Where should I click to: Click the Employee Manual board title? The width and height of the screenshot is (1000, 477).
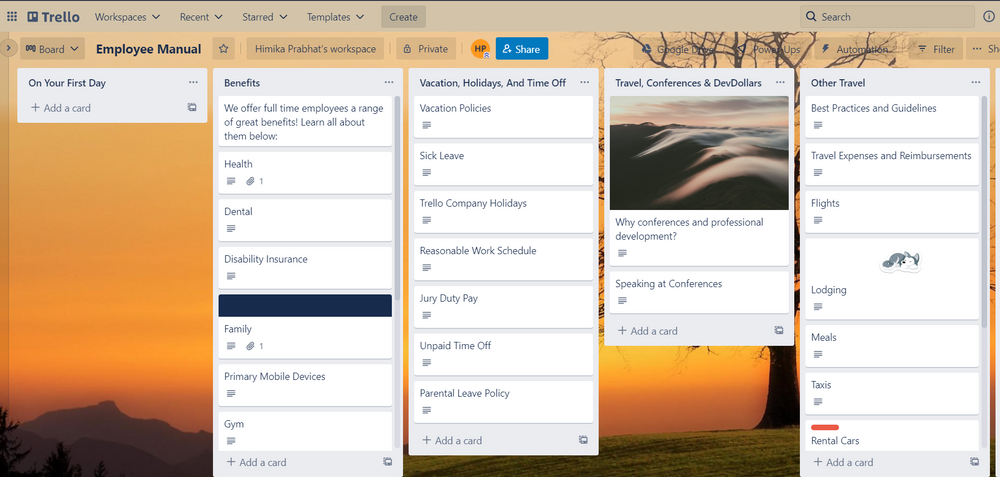click(x=149, y=49)
